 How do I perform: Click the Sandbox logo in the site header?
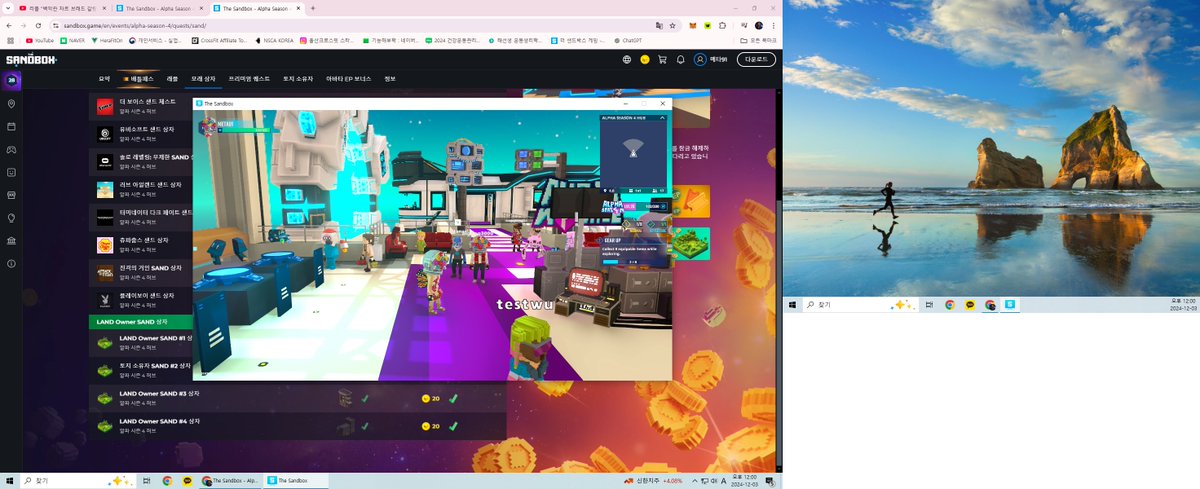(32, 59)
